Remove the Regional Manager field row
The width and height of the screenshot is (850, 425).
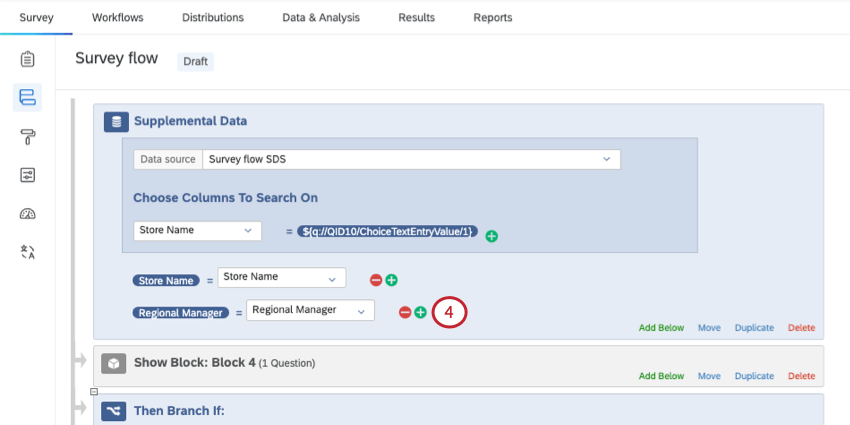coord(405,312)
